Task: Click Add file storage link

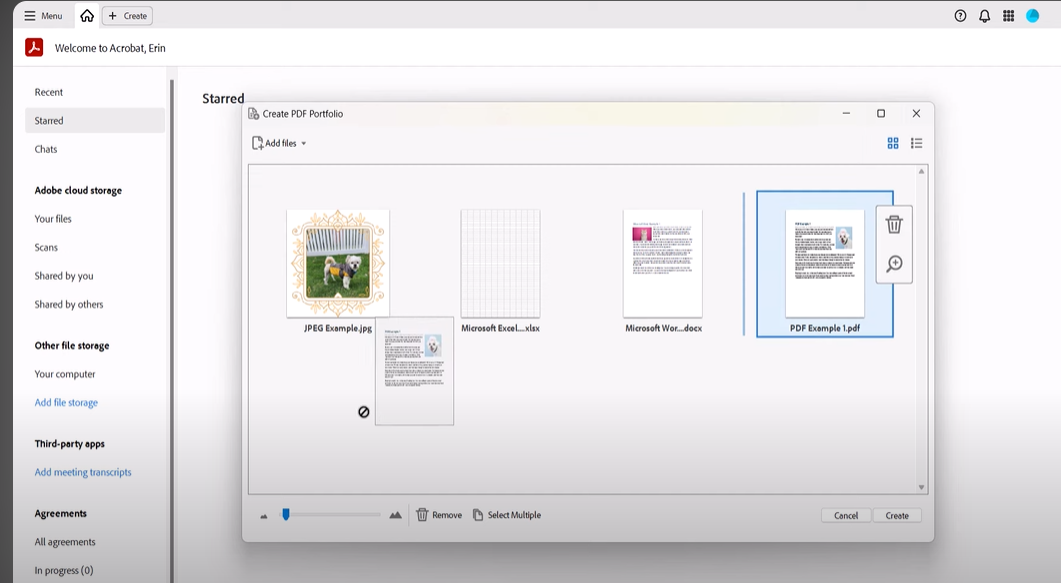Action: tap(66, 402)
